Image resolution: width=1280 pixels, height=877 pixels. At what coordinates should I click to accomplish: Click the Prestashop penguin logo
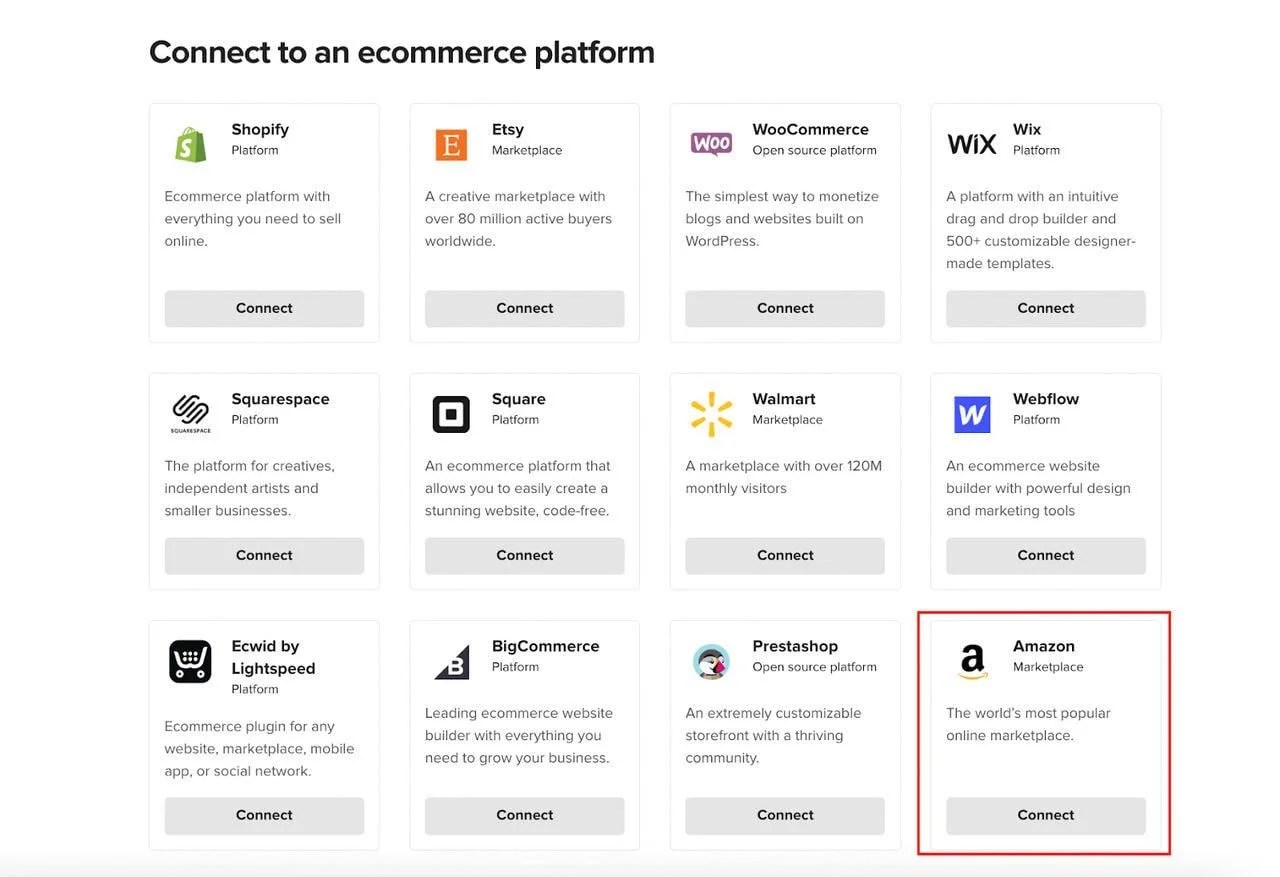coord(711,661)
